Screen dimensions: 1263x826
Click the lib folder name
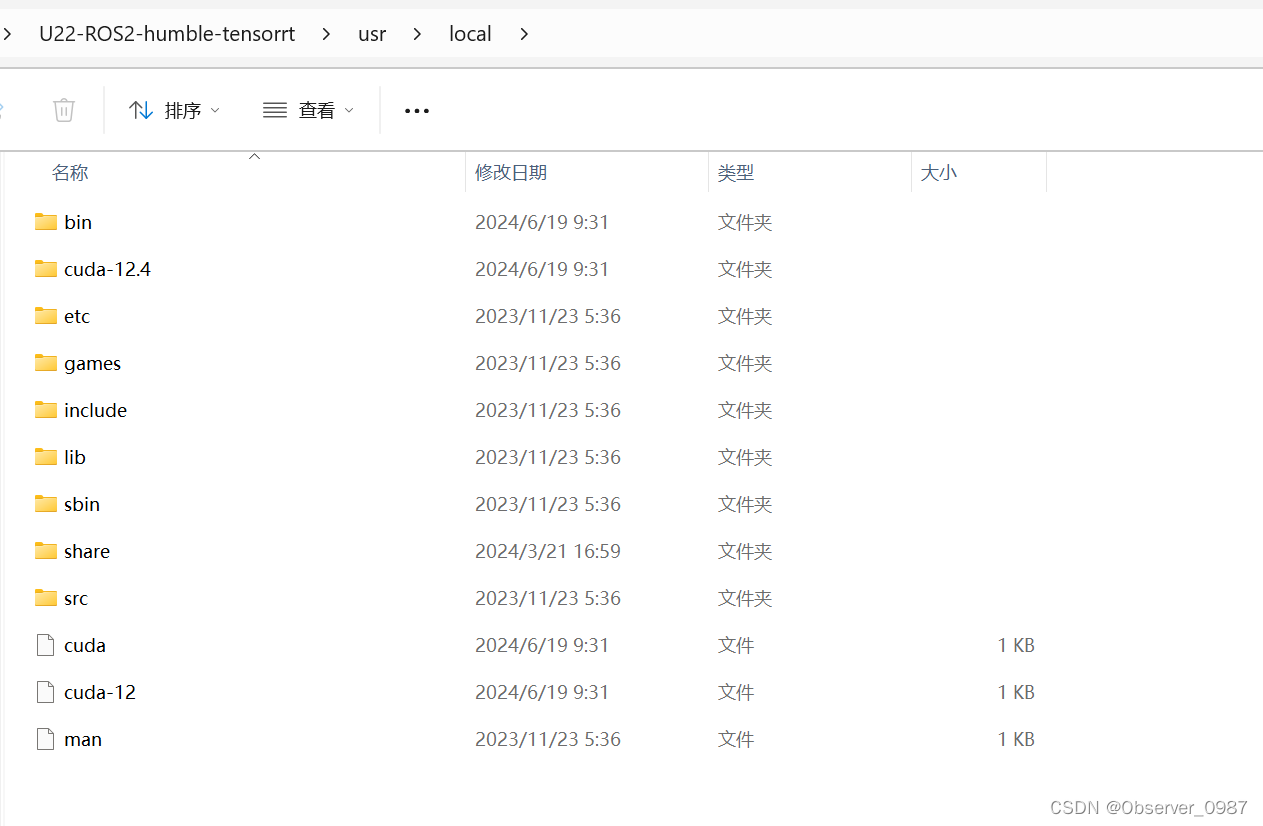click(75, 457)
